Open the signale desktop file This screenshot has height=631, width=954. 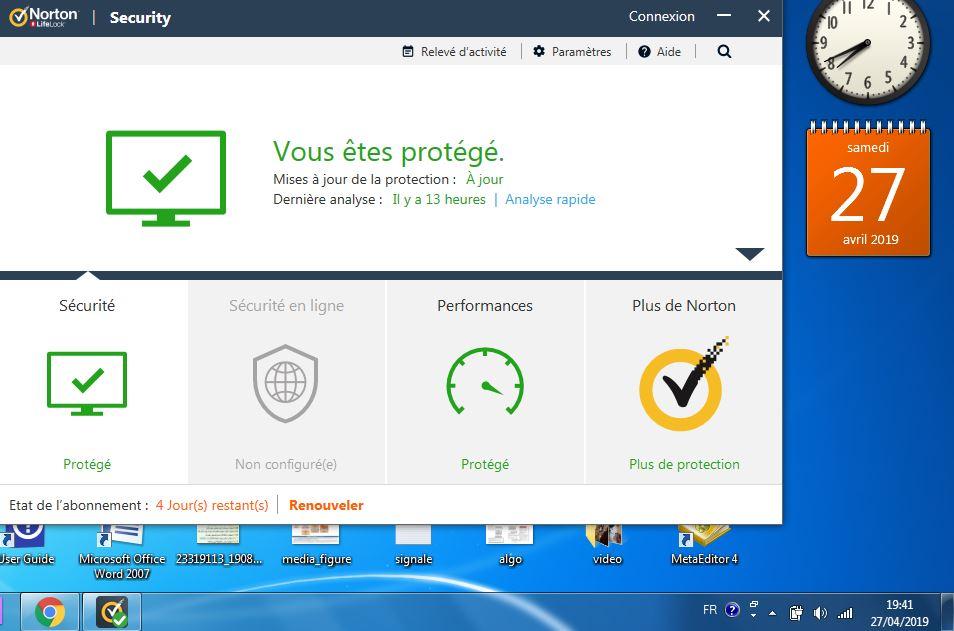click(413, 545)
